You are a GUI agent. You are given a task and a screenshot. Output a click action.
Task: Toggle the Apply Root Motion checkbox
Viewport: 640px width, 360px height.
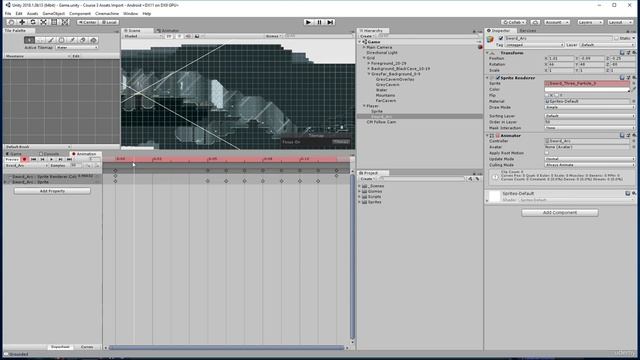[x=547, y=153]
